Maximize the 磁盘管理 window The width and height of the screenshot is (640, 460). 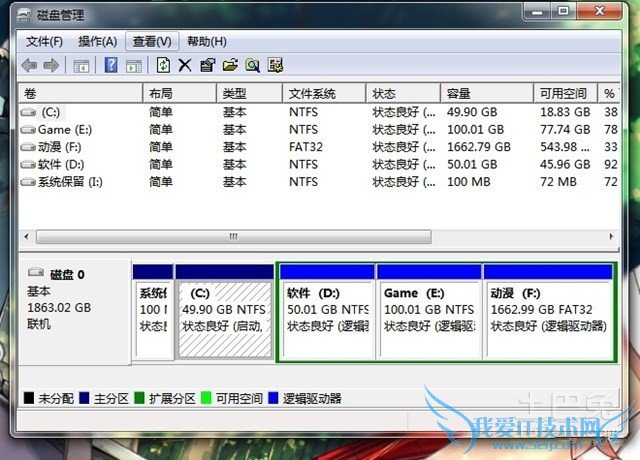(x=563, y=11)
